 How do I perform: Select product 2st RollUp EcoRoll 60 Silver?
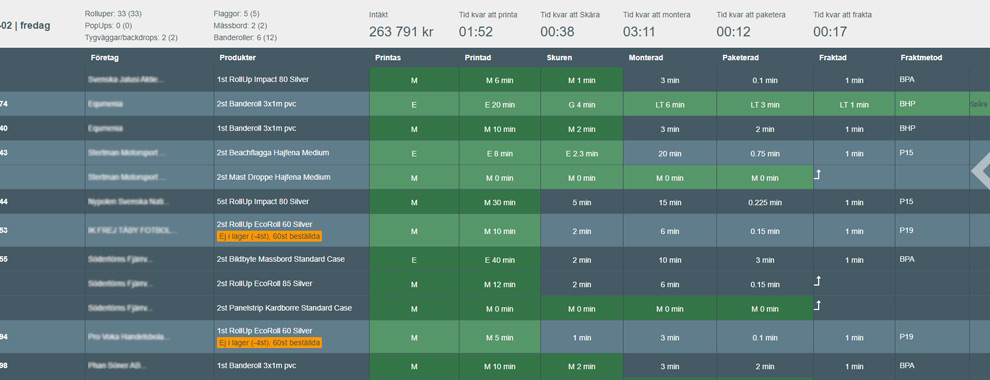tap(265, 224)
